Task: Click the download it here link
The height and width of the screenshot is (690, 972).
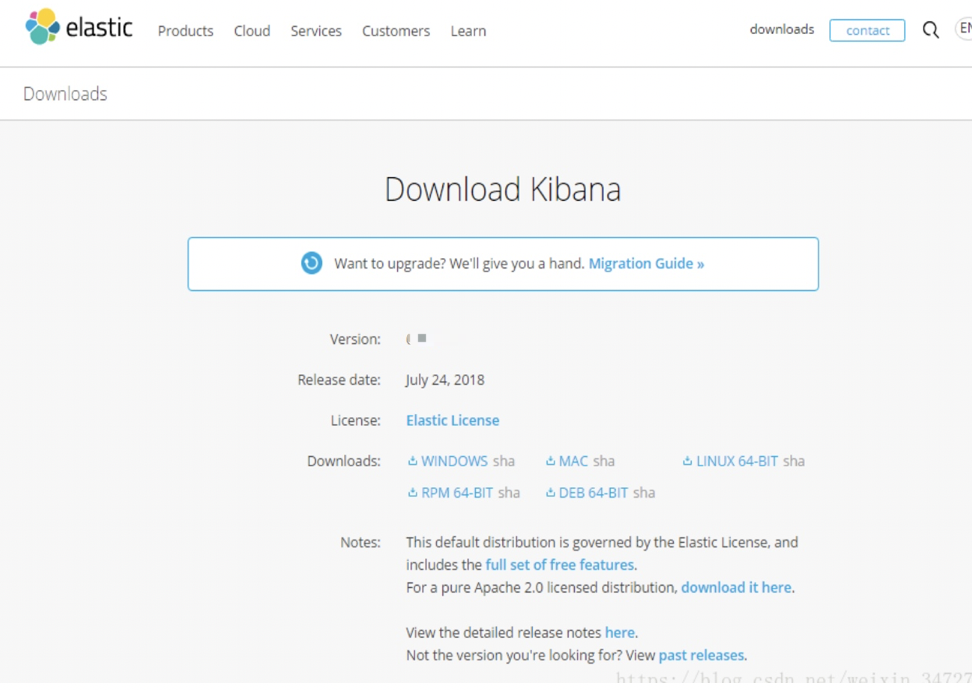Action: point(736,587)
